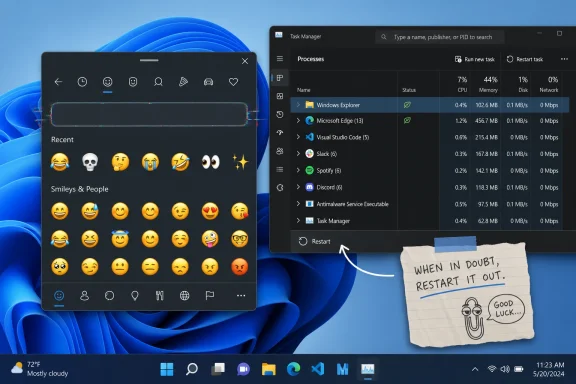Select the People emoji category
The image size is (576, 384).
pos(84,295)
